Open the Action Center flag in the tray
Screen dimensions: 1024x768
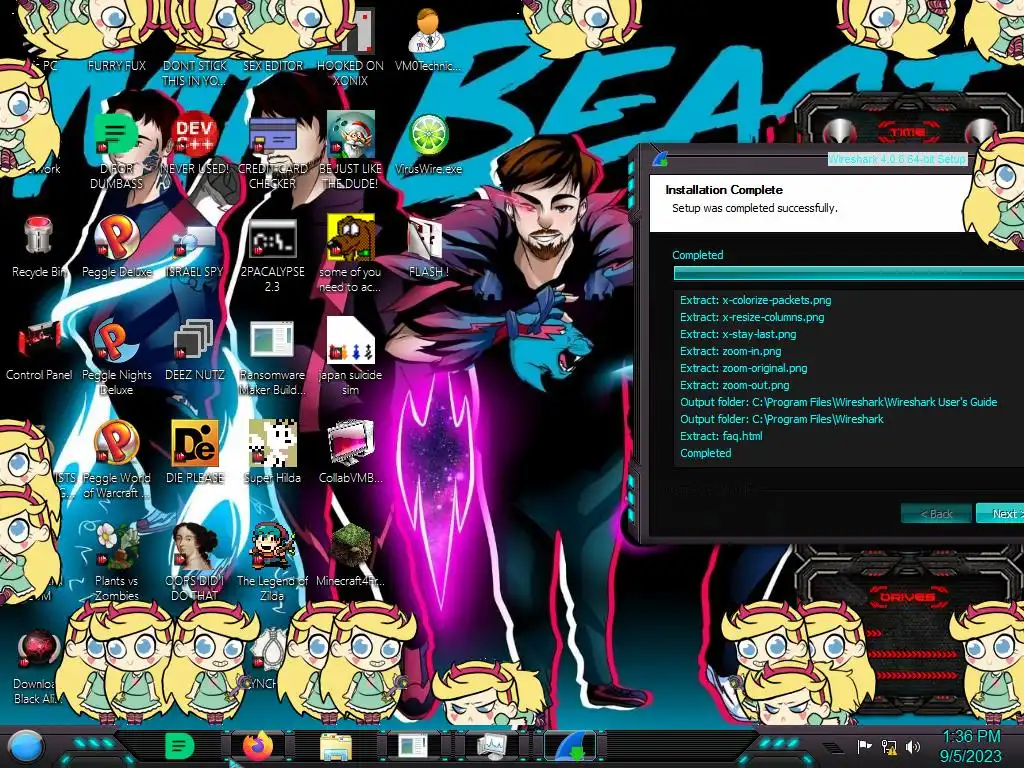tap(864, 746)
